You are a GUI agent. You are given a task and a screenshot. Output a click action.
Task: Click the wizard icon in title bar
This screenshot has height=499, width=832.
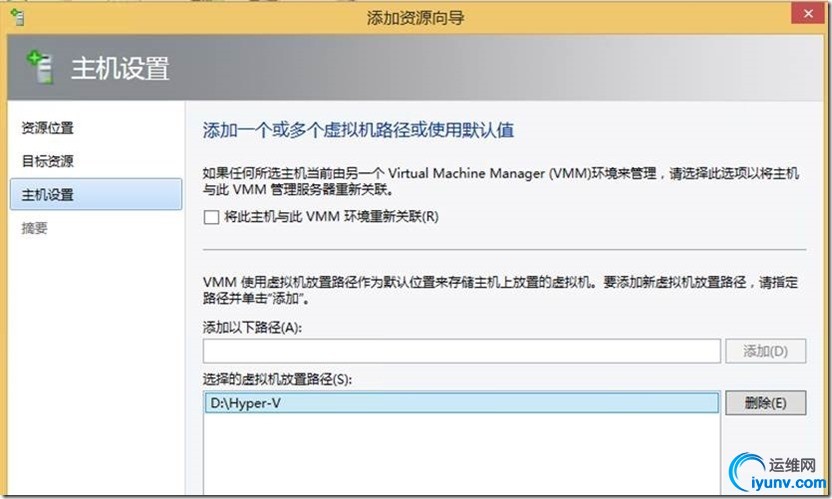click(x=18, y=17)
